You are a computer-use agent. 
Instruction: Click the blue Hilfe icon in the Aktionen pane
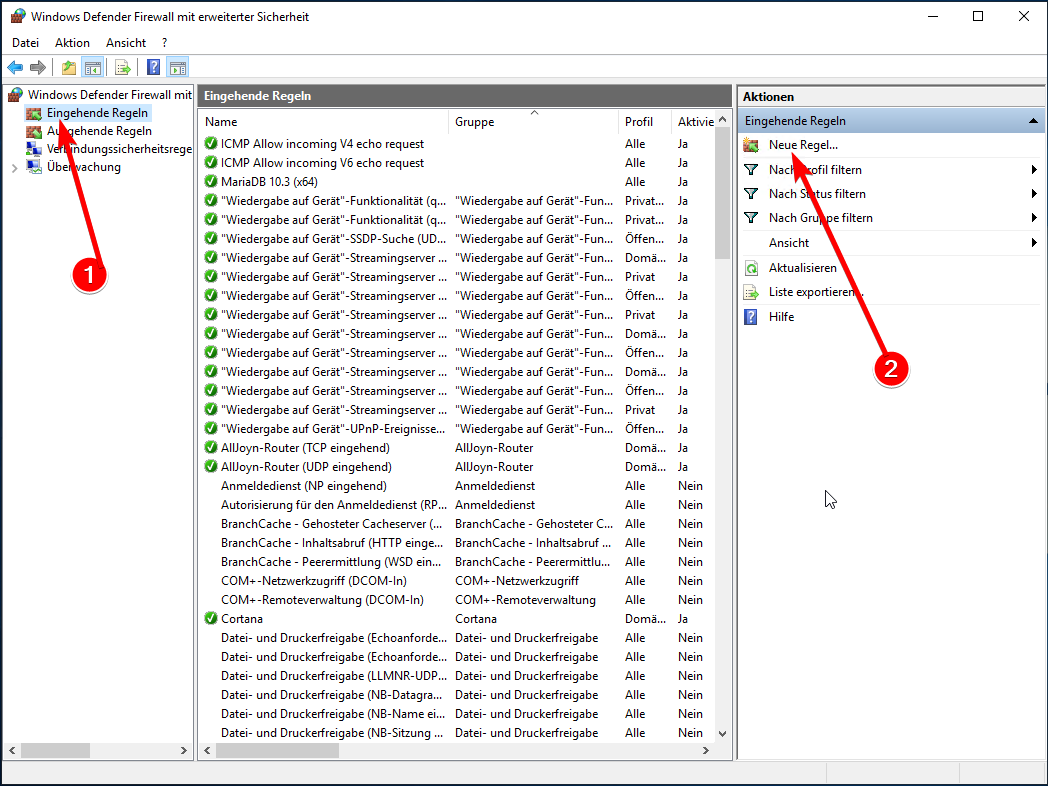(751, 317)
